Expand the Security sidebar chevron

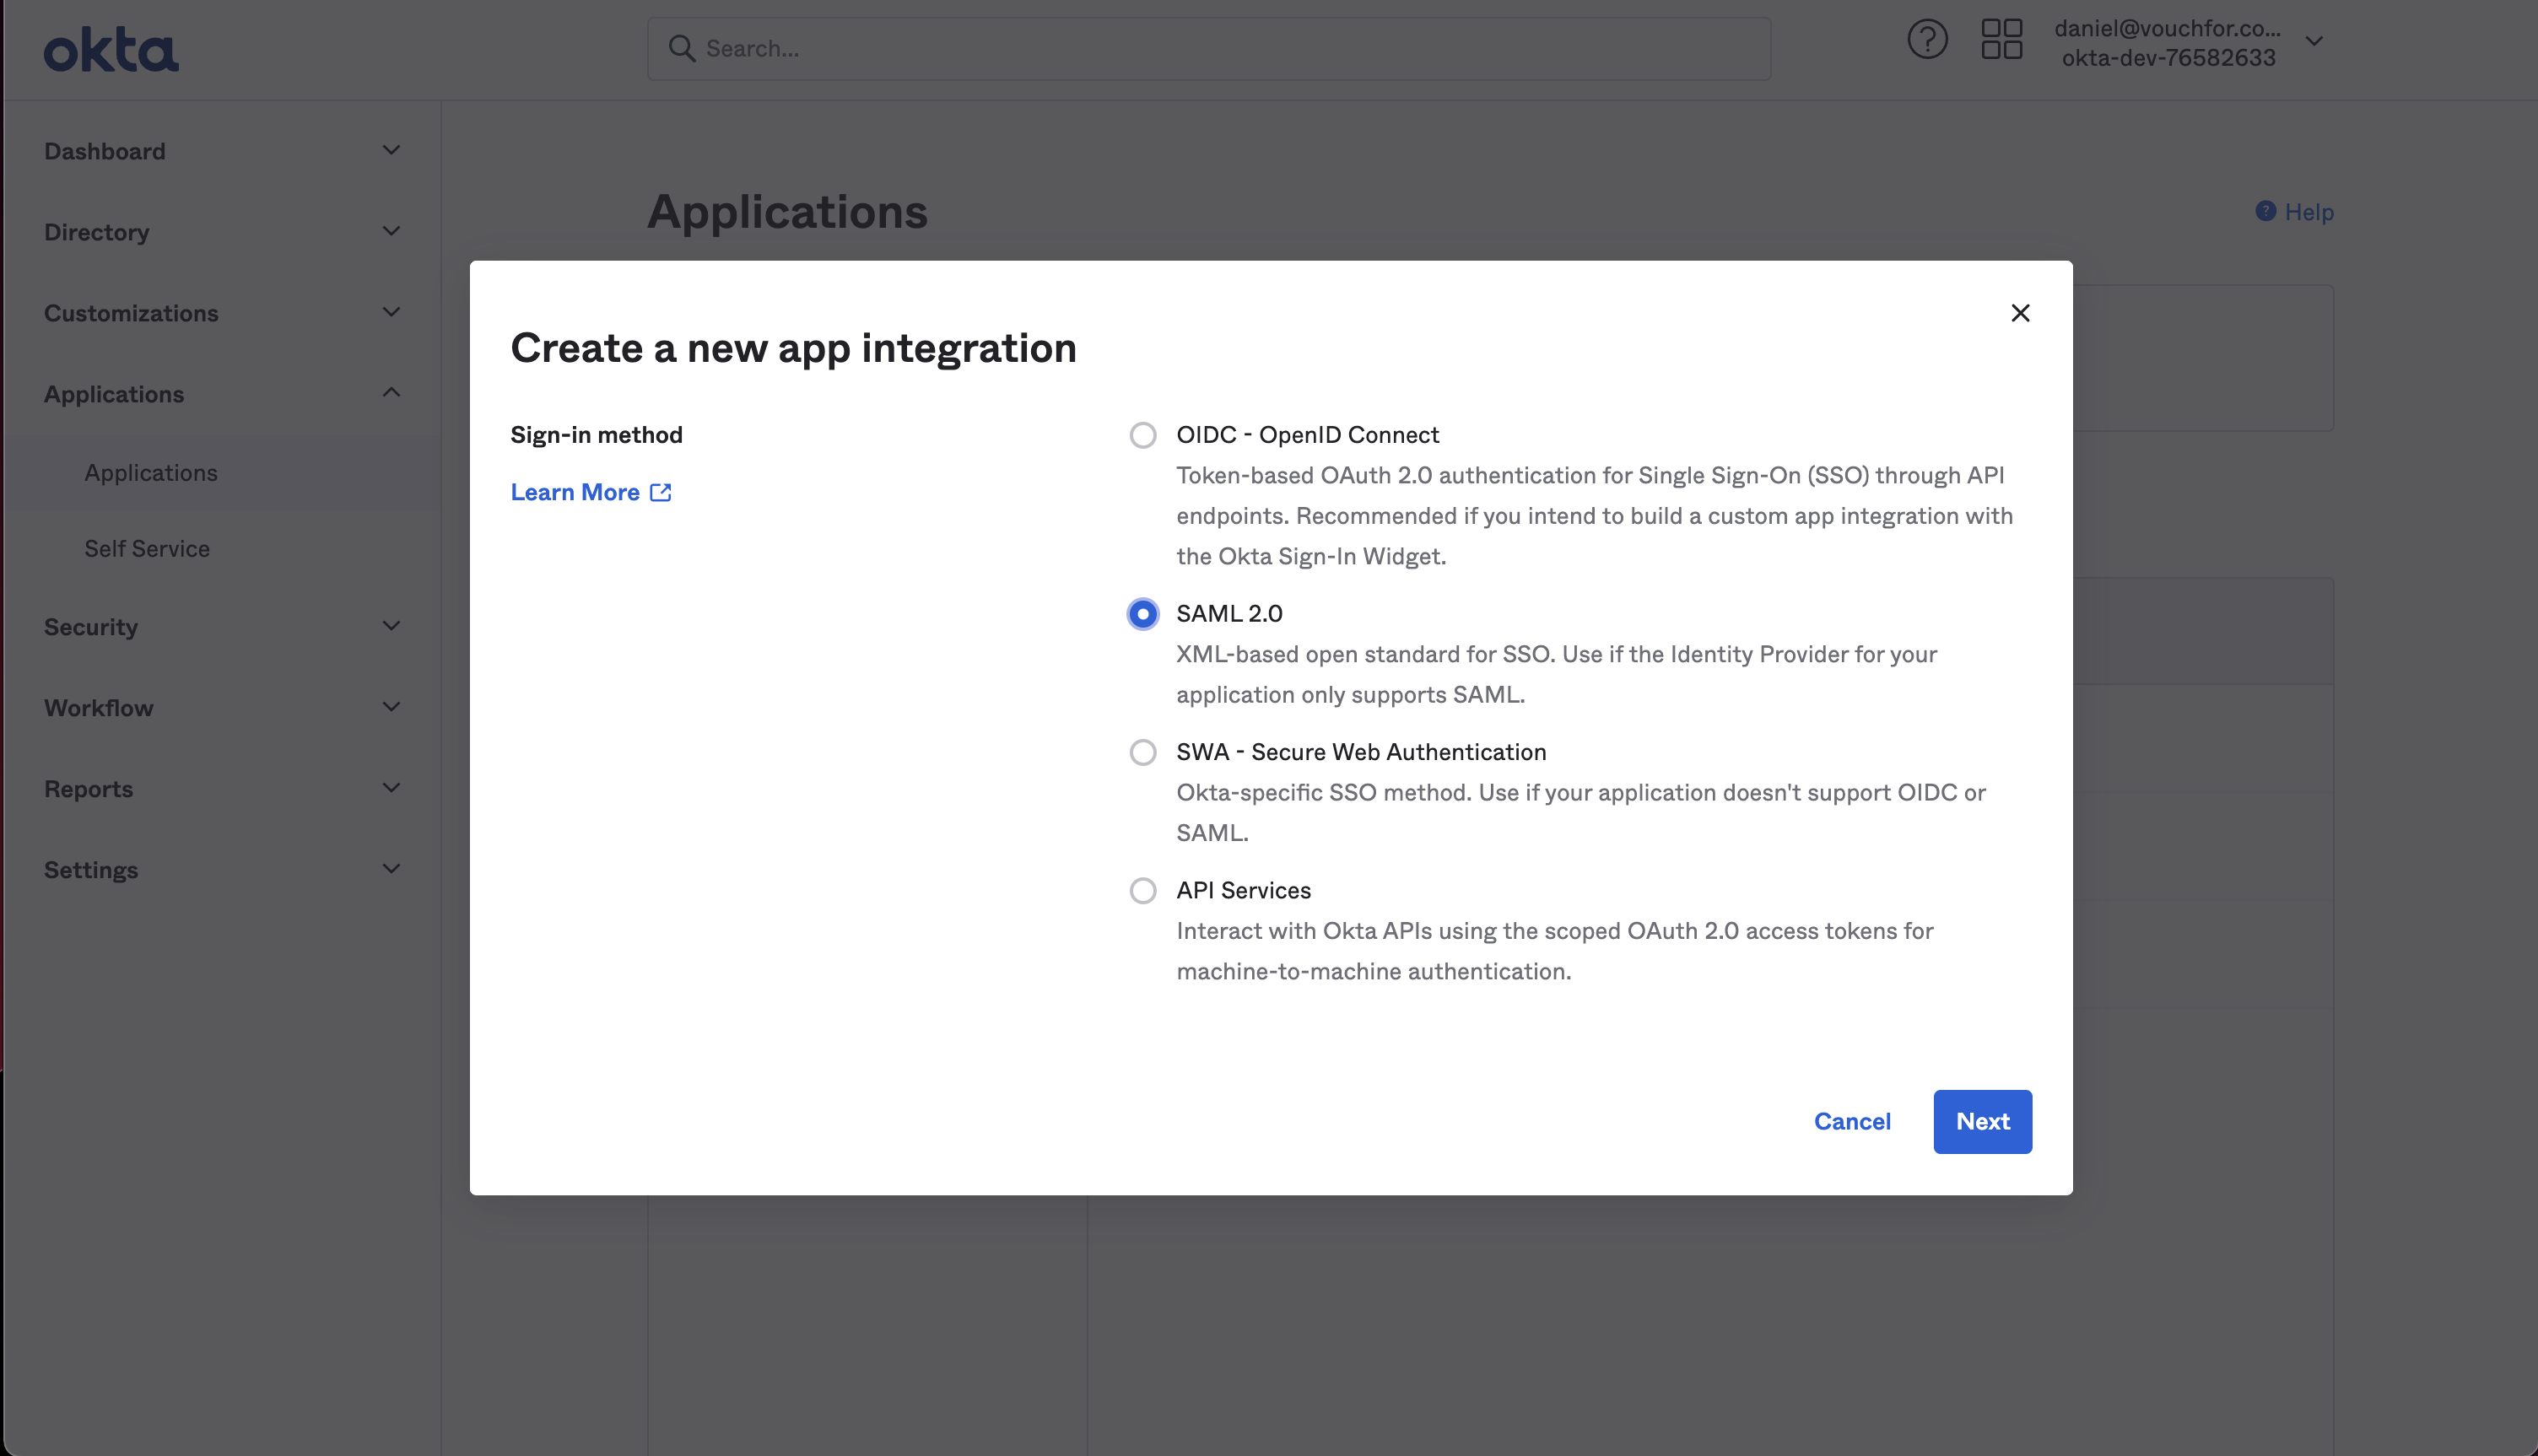(391, 626)
